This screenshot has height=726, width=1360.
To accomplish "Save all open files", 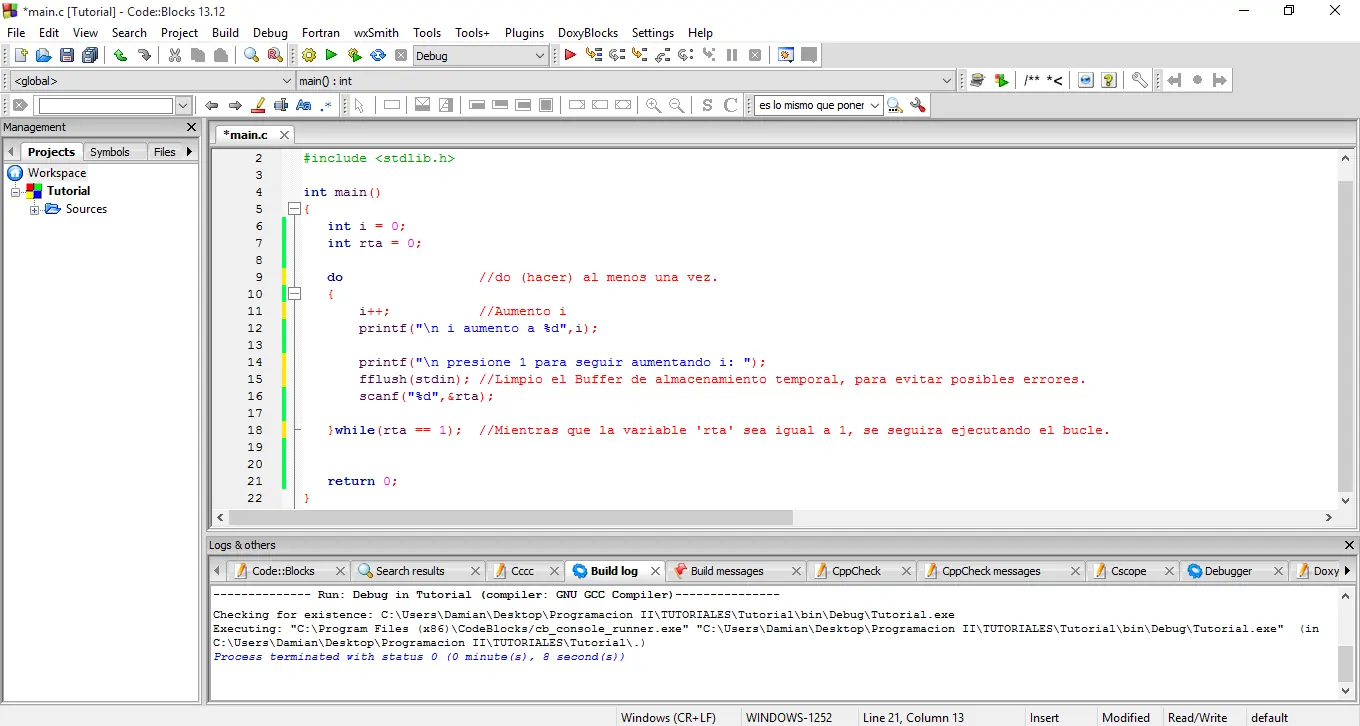I will [89, 55].
